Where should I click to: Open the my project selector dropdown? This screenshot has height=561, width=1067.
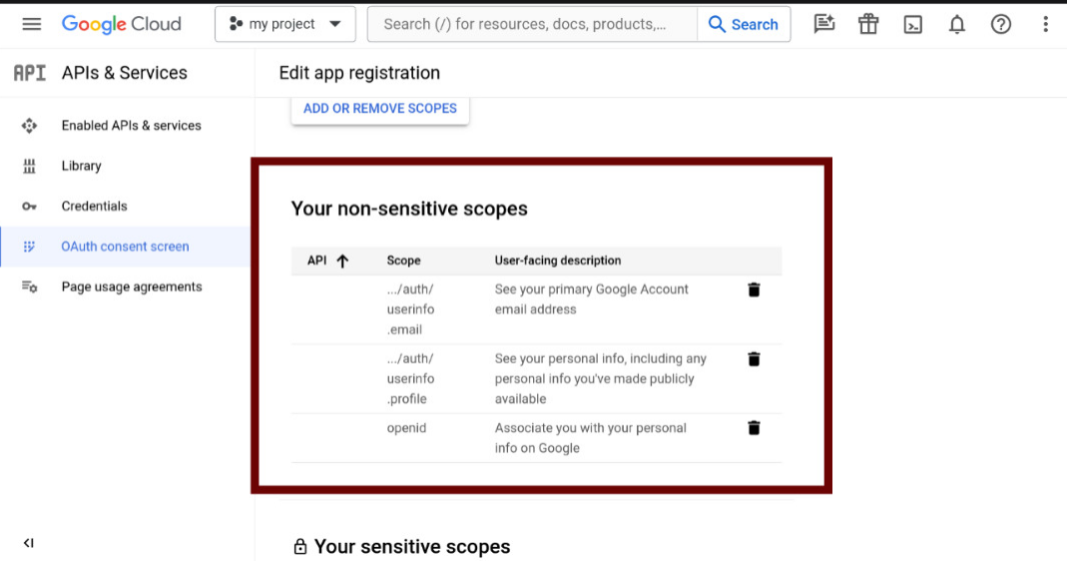[285, 24]
